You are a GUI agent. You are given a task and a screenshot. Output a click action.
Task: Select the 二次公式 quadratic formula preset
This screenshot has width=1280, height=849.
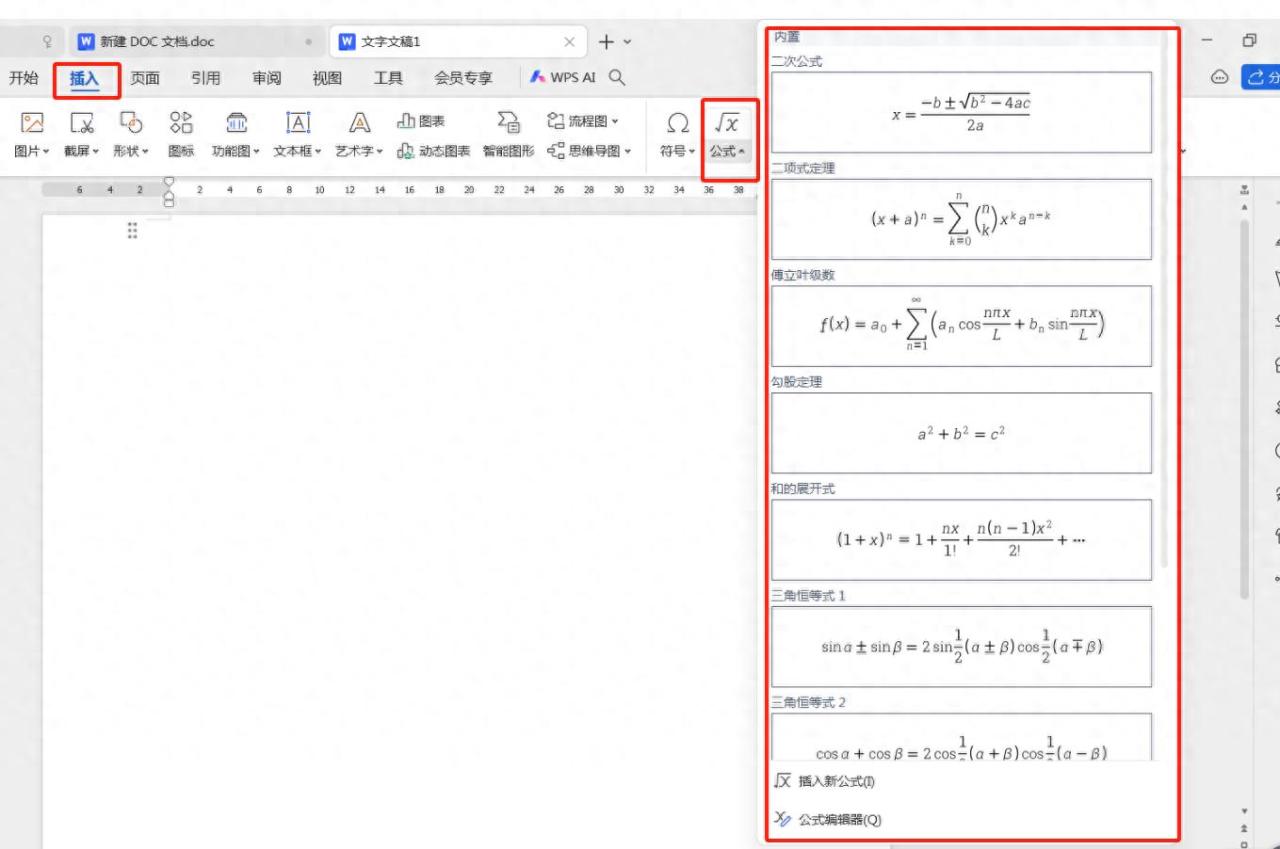coord(961,112)
